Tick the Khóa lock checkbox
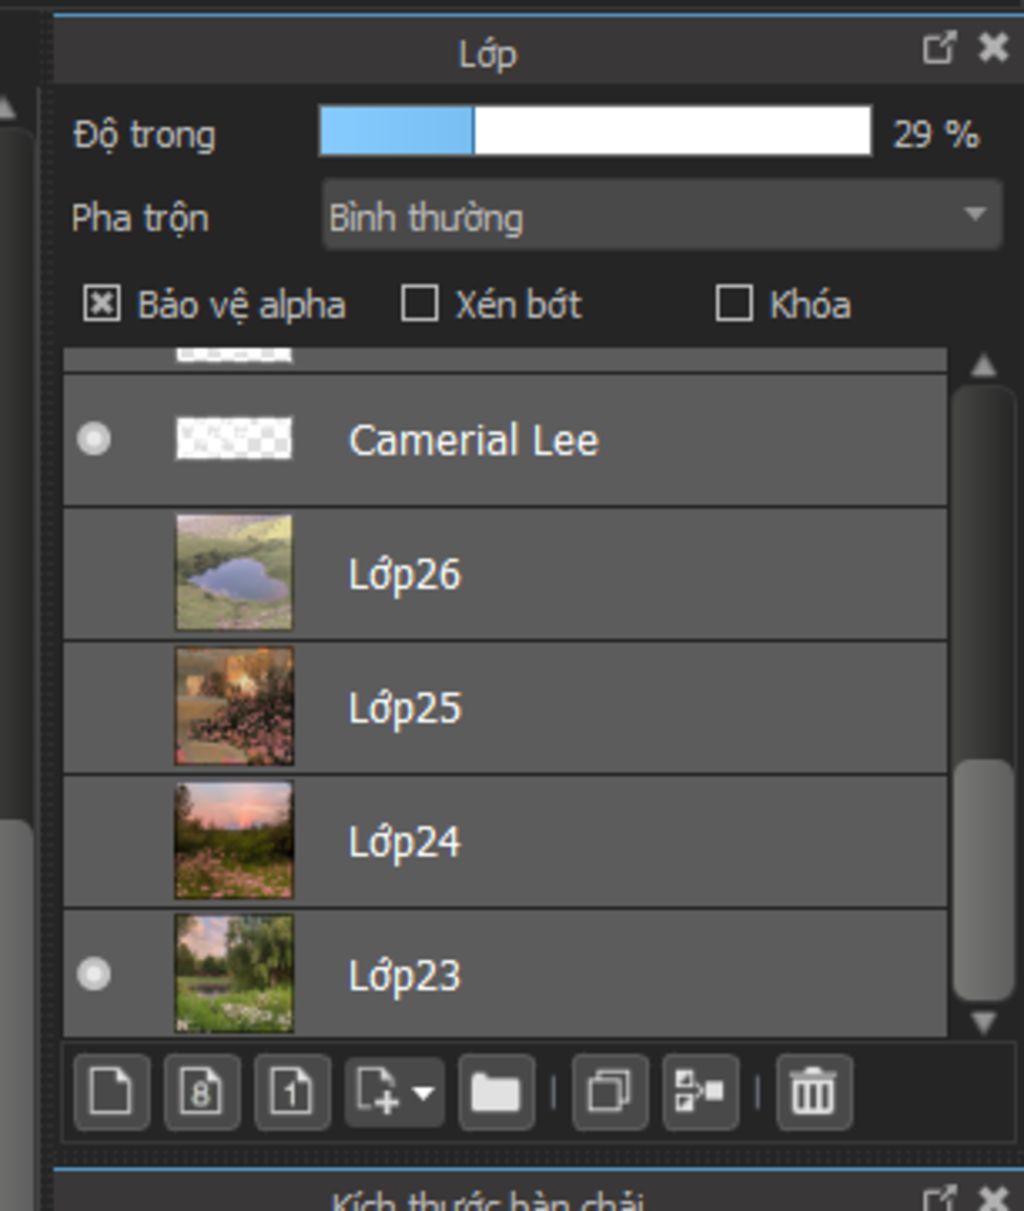 click(734, 304)
